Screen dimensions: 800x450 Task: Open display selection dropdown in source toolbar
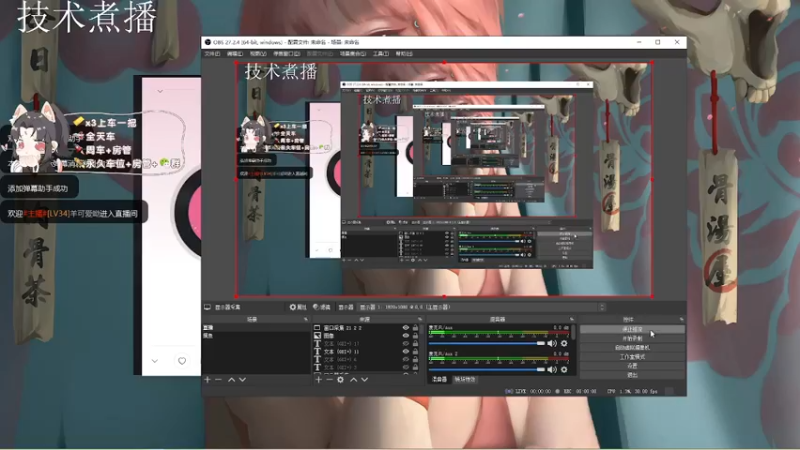coord(482,307)
